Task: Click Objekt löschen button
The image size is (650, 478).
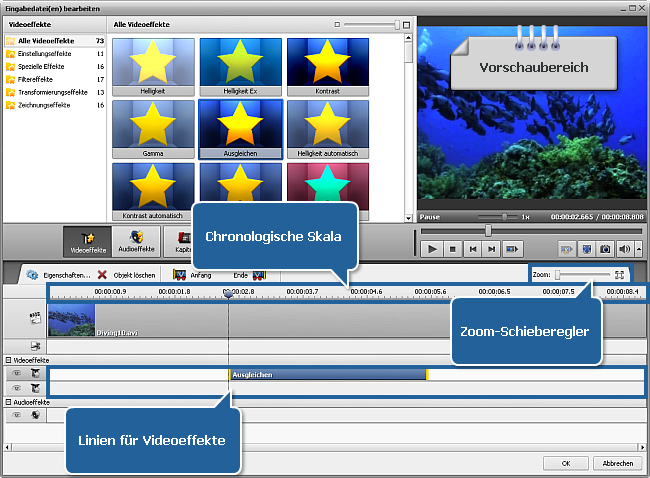Action: tap(126, 275)
